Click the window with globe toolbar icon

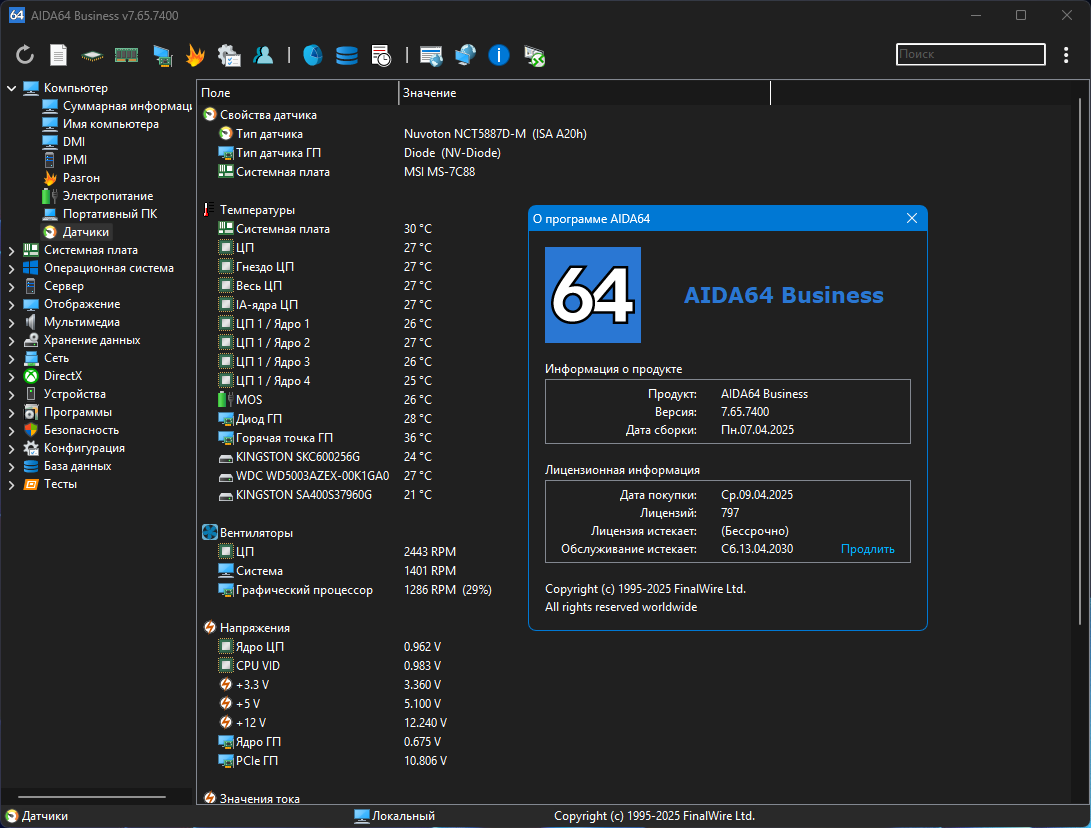(x=431, y=56)
